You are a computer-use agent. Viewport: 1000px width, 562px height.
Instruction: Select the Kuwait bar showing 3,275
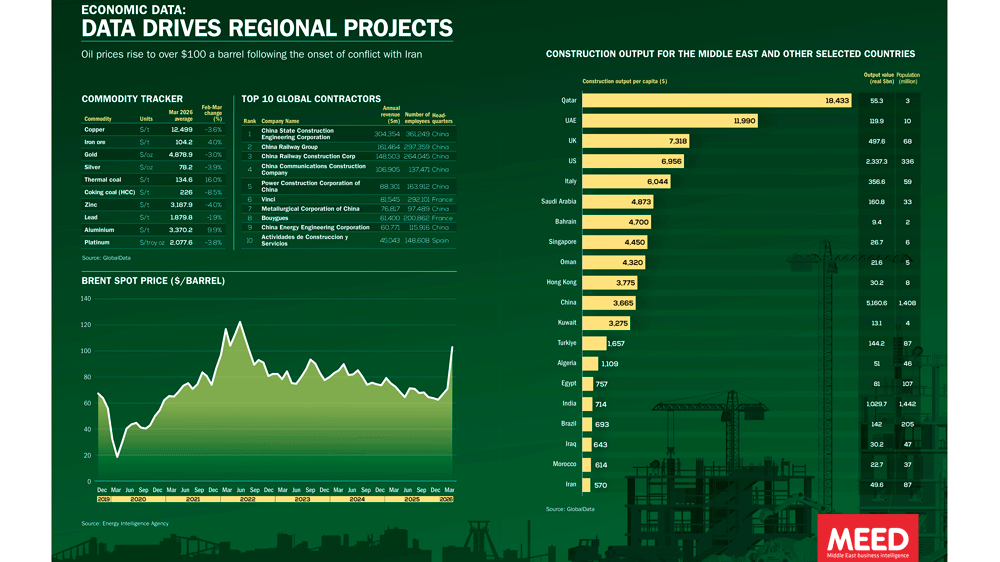click(x=605, y=323)
